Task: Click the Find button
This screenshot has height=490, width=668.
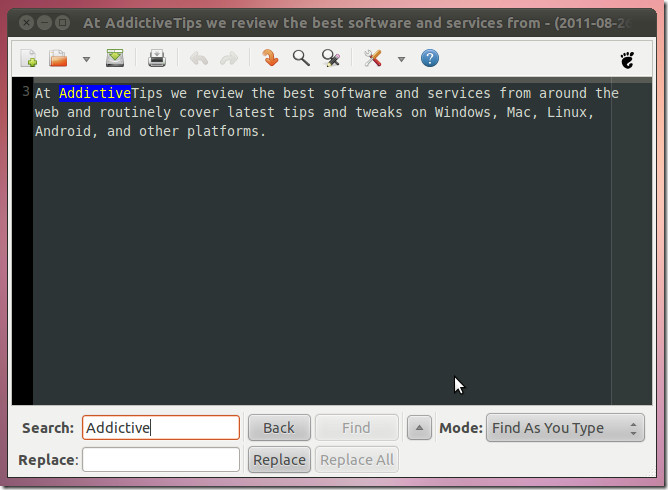Action: [x=357, y=427]
